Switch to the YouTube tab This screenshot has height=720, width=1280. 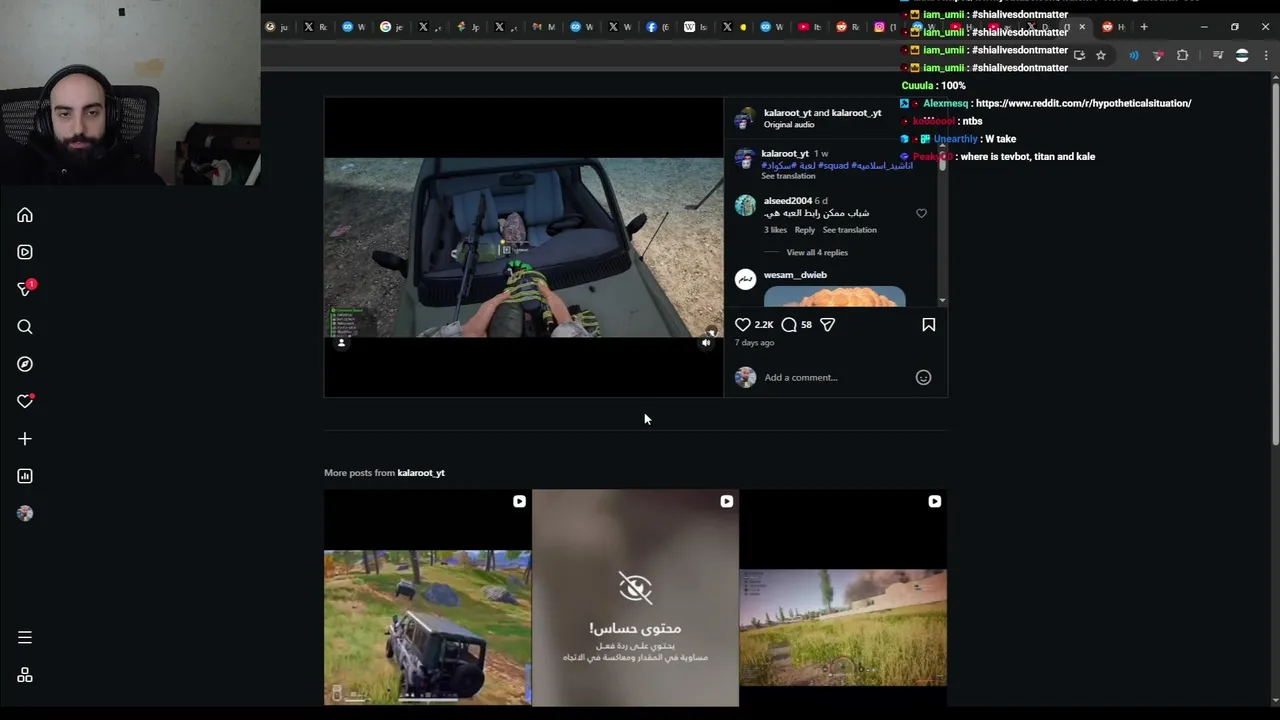[809, 27]
